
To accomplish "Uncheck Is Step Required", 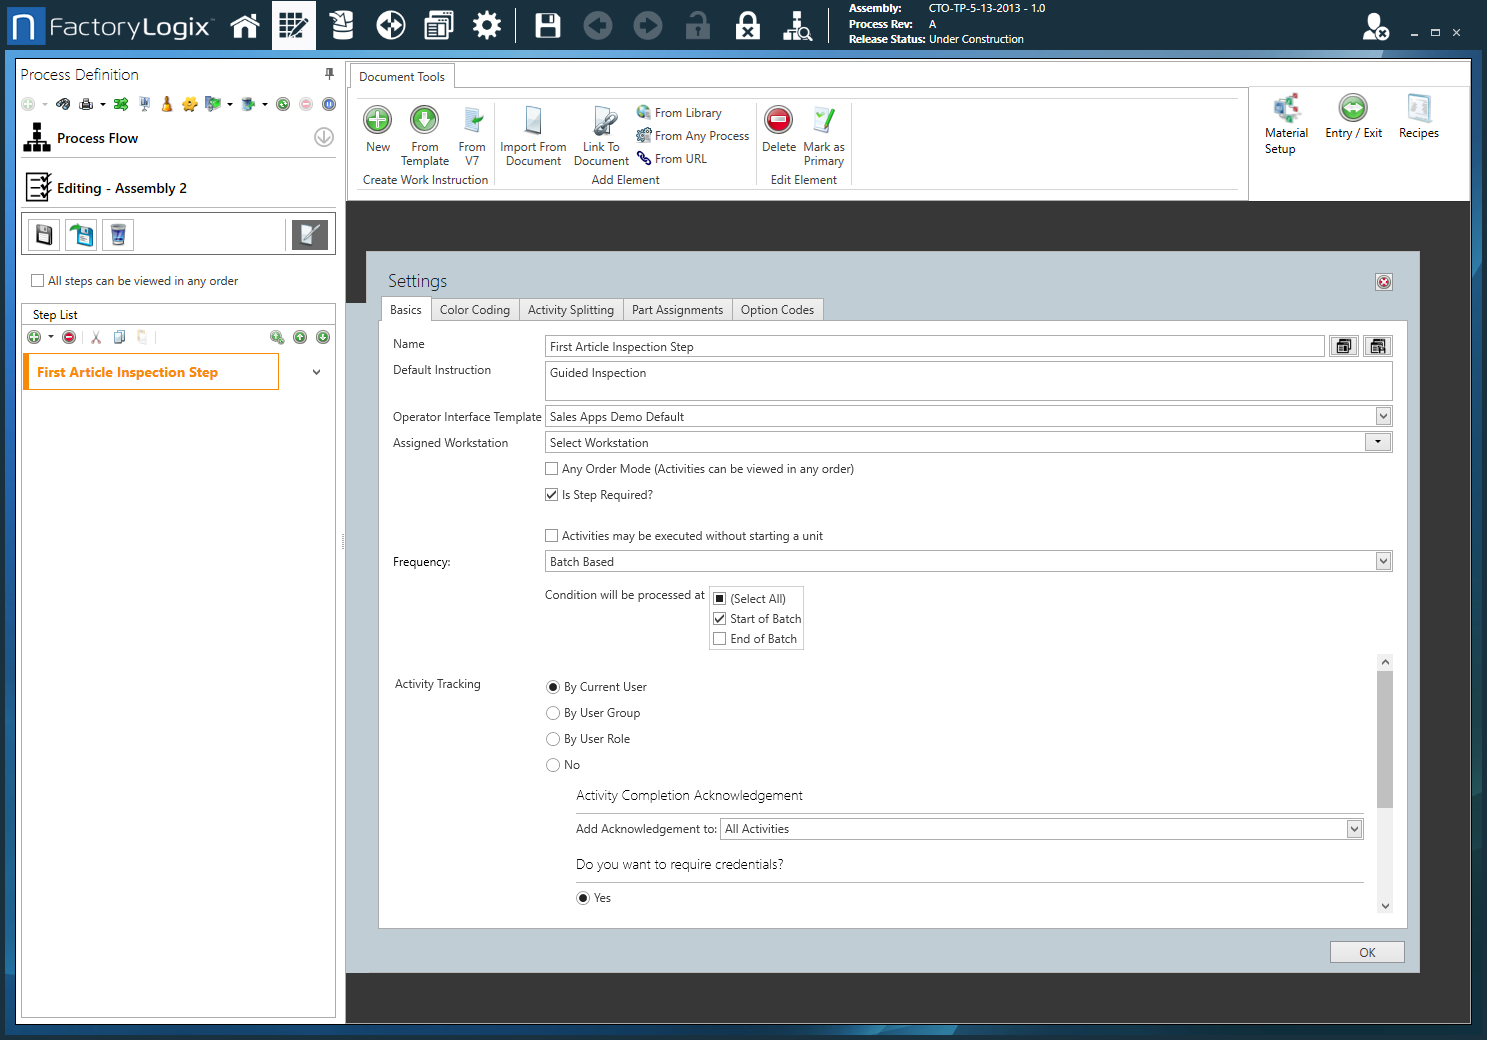I will [x=551, y=494].
